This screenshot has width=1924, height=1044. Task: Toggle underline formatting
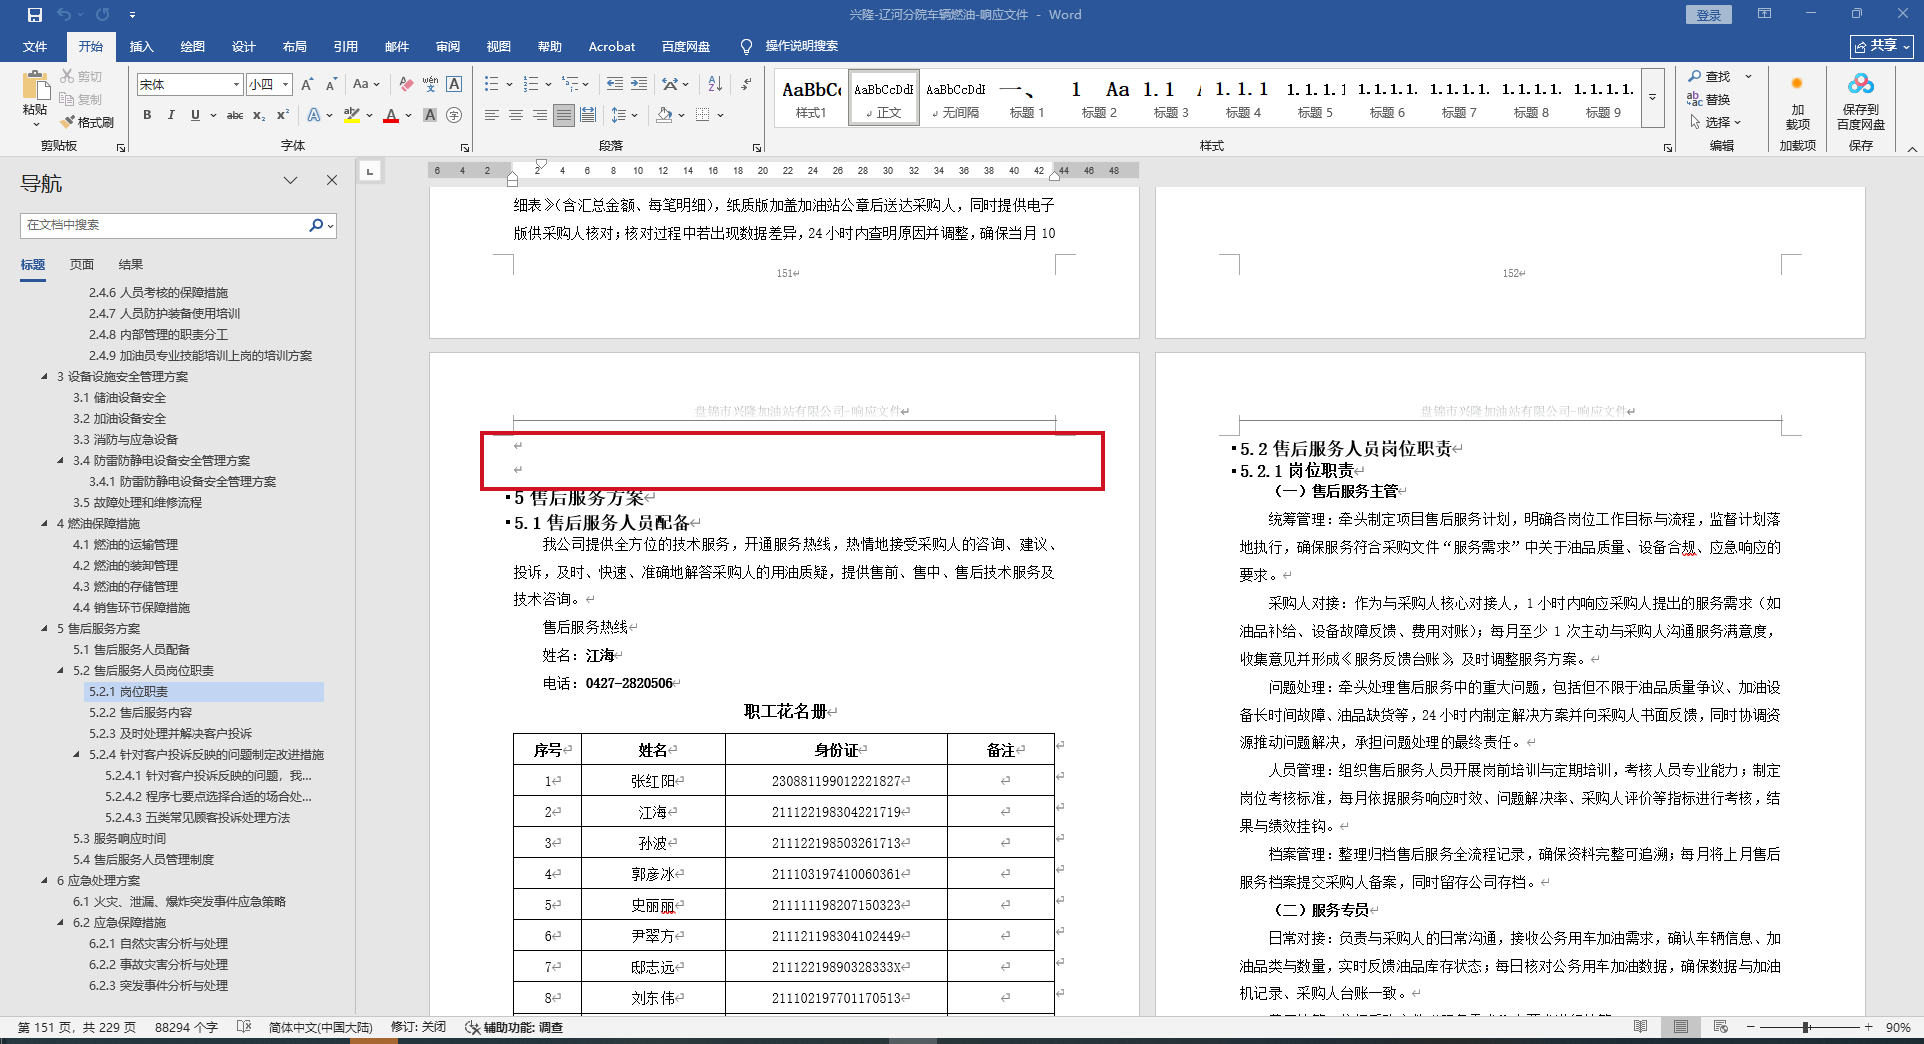tap(195, 115)
